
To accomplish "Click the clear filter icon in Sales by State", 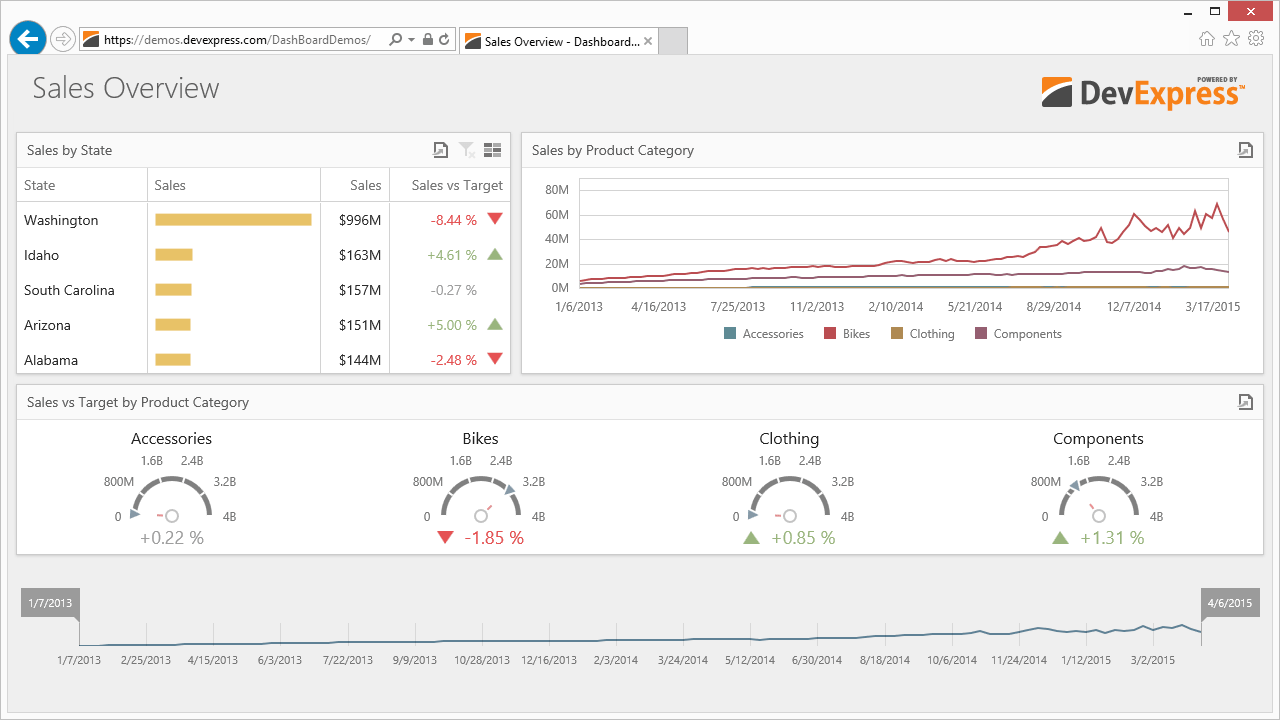I will [466, 150].
